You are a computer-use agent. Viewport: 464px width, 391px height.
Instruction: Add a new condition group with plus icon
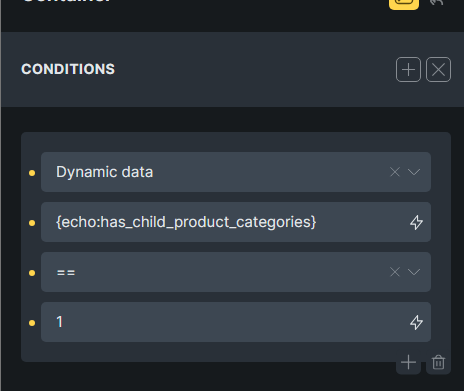408,70
